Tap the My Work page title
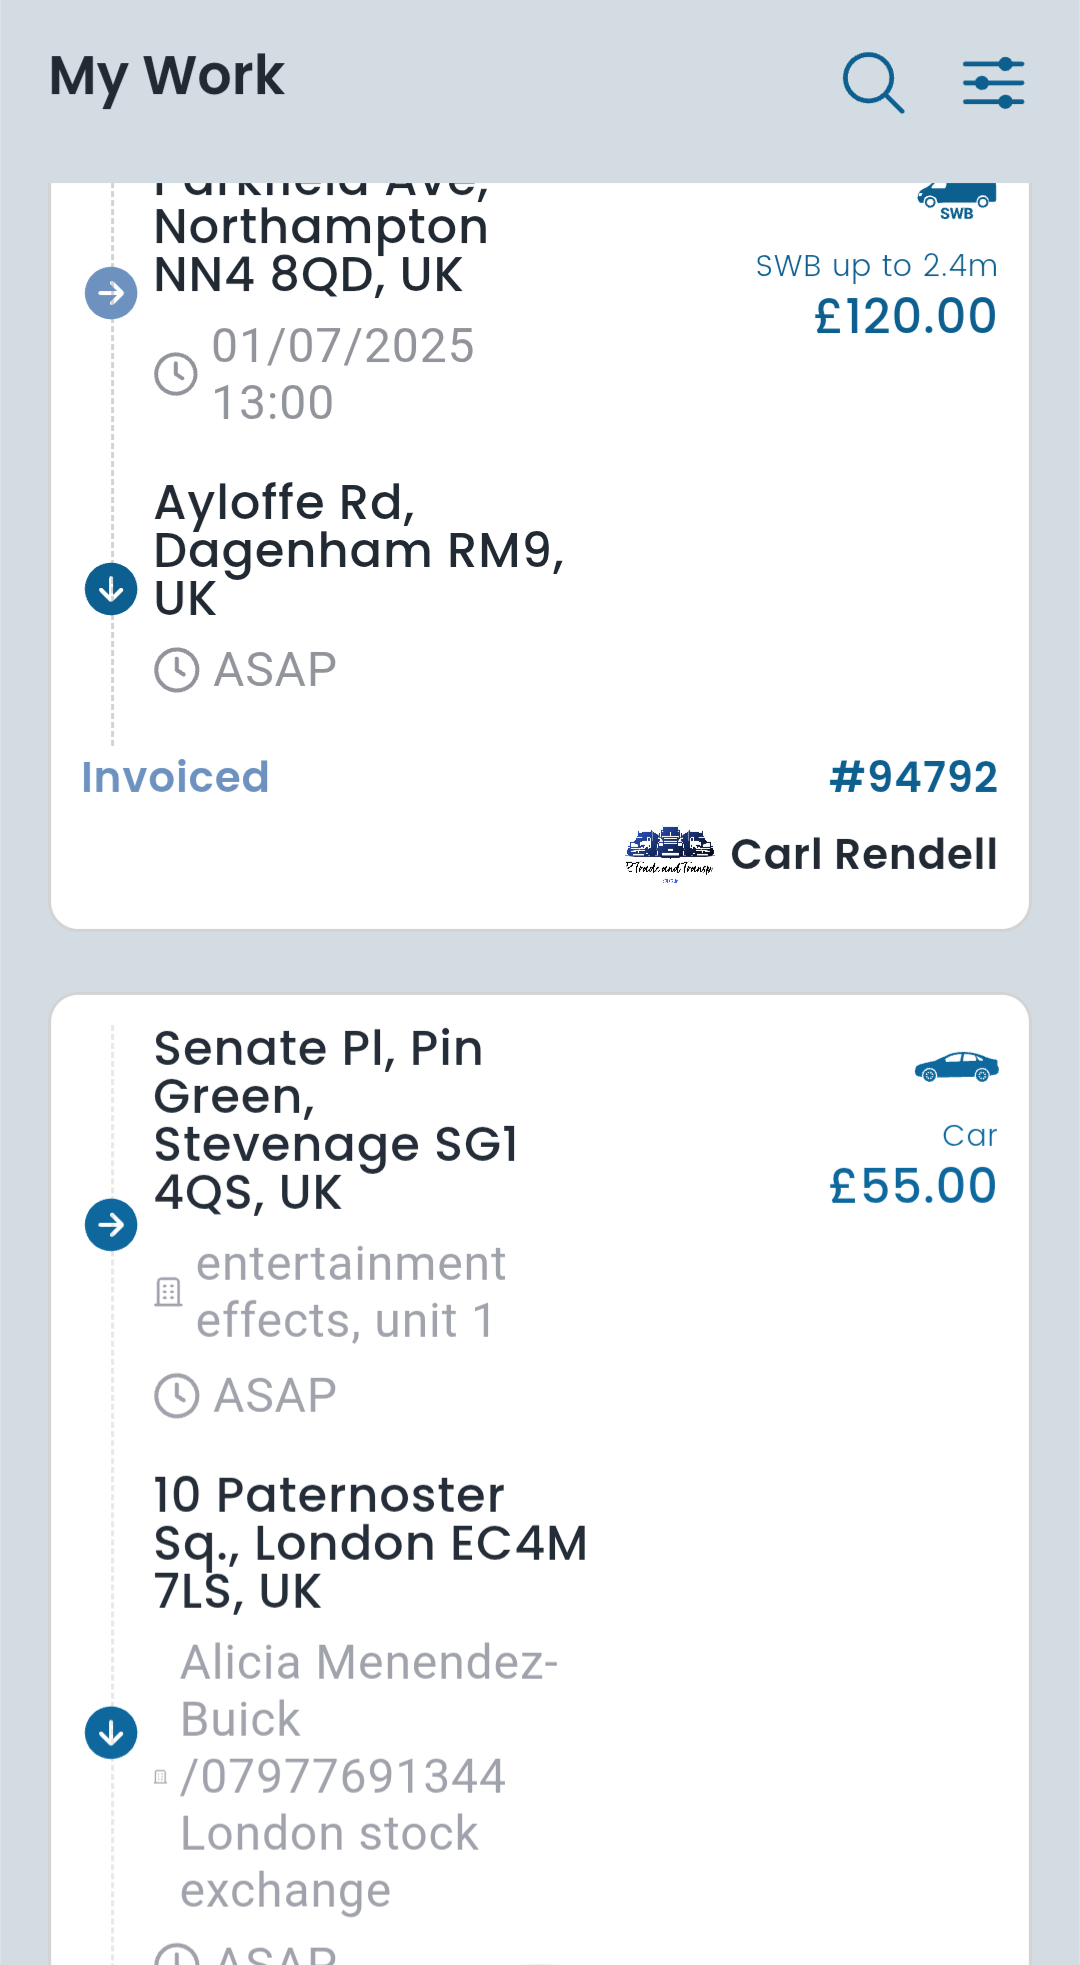 click(167, 76)
